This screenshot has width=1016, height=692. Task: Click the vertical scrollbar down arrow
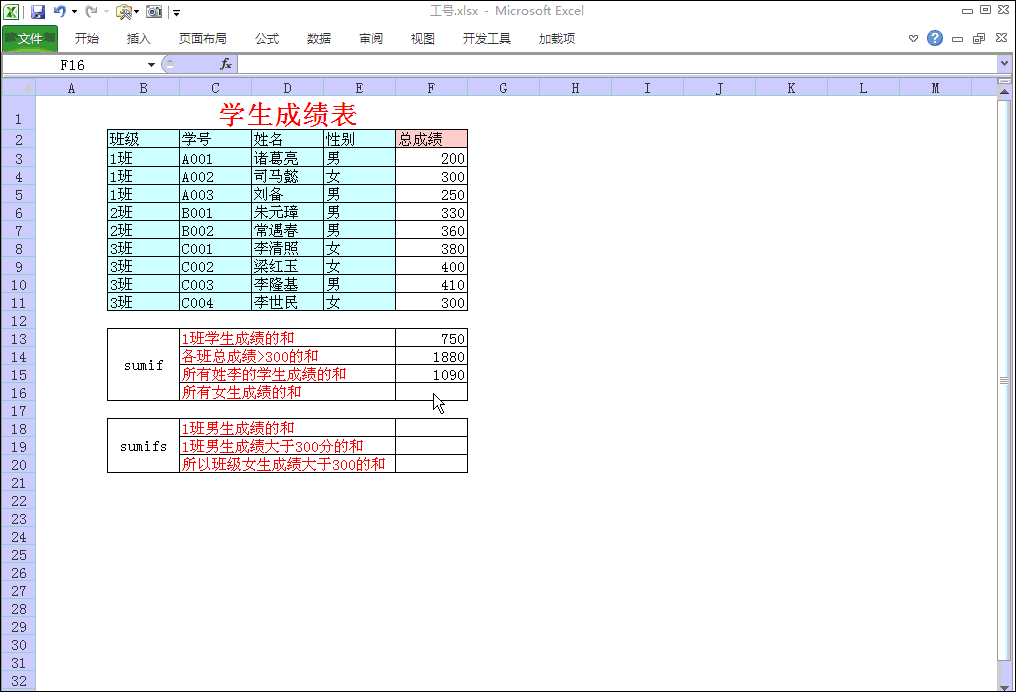point(1004,687)
